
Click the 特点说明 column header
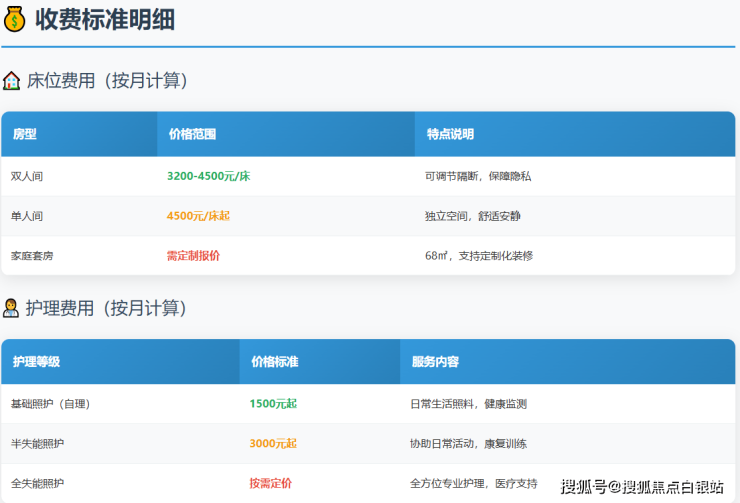tap(450, 134)
